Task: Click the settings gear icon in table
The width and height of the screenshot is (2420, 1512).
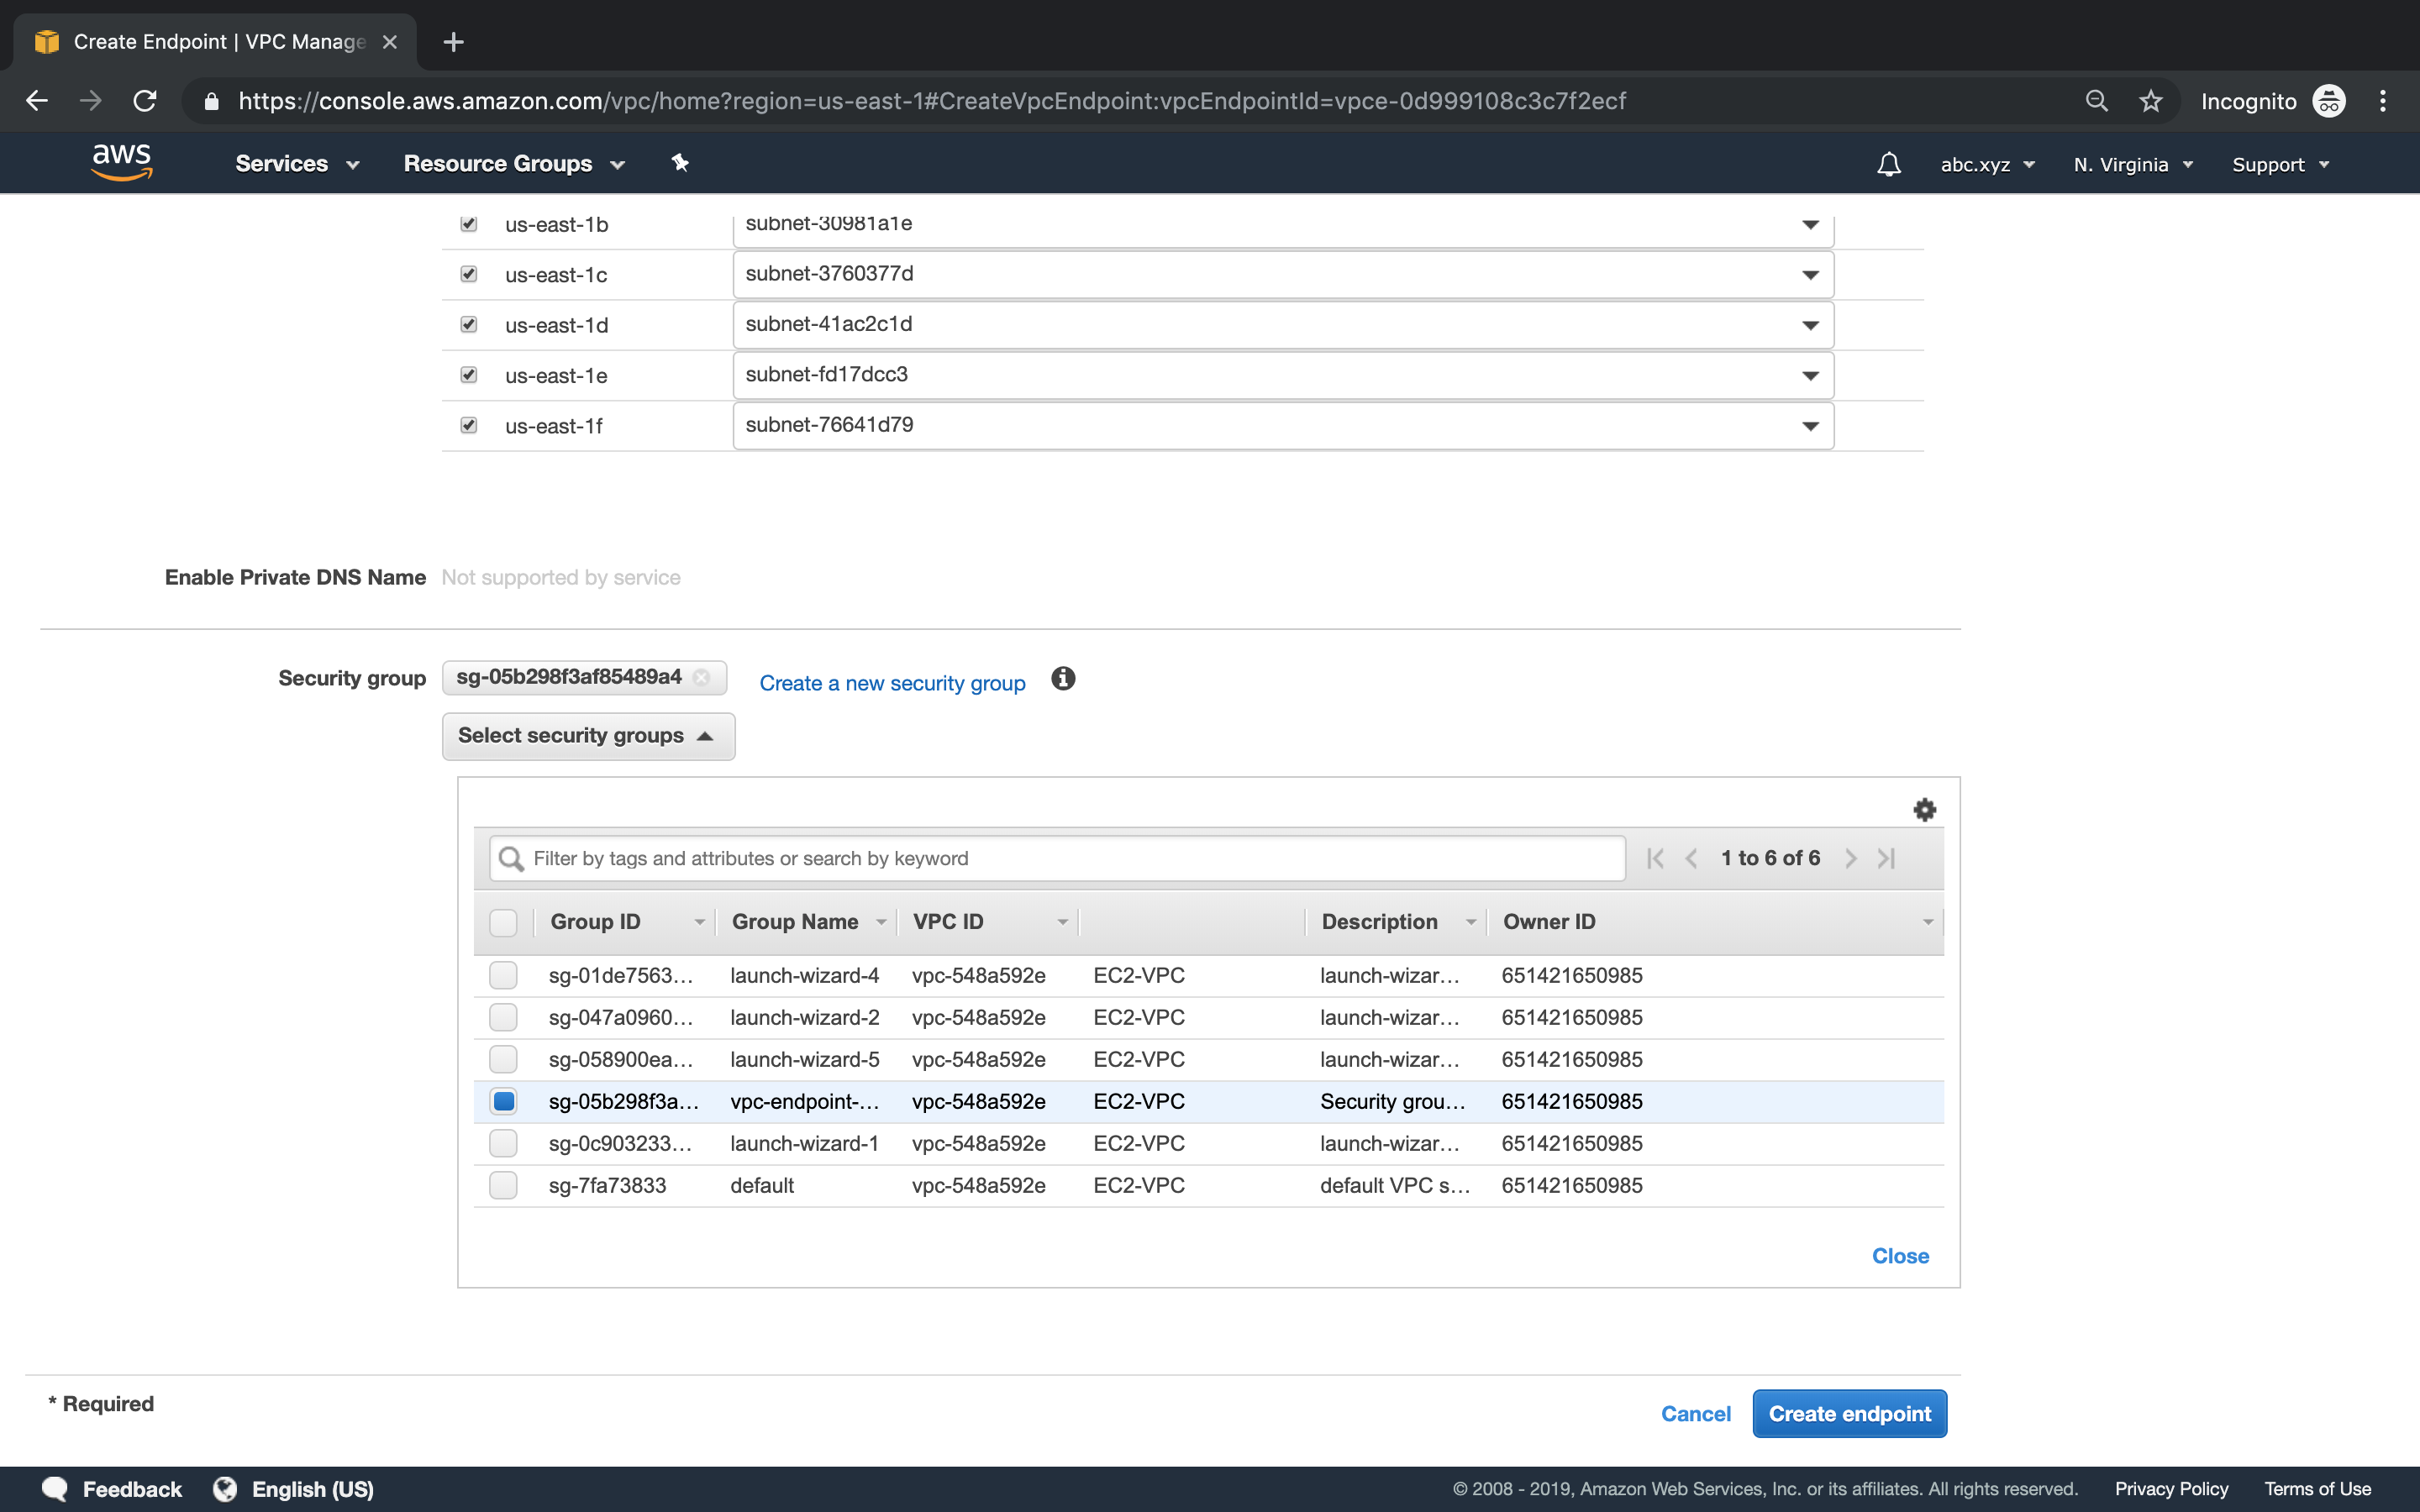Action: click(x=1925, y=808)
